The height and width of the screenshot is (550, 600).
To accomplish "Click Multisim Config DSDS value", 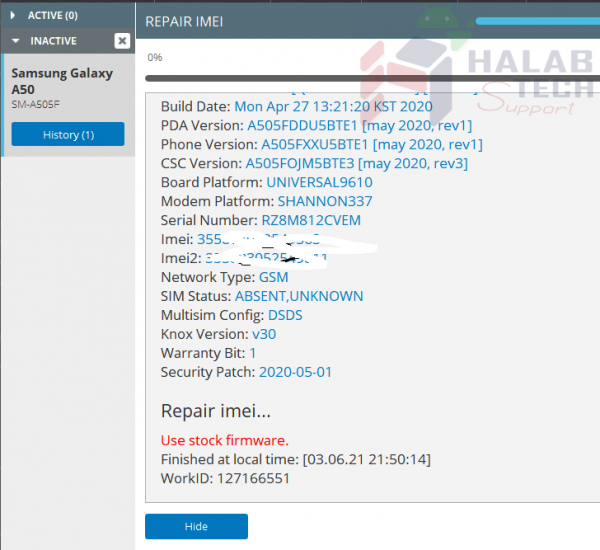I will 285,315.
